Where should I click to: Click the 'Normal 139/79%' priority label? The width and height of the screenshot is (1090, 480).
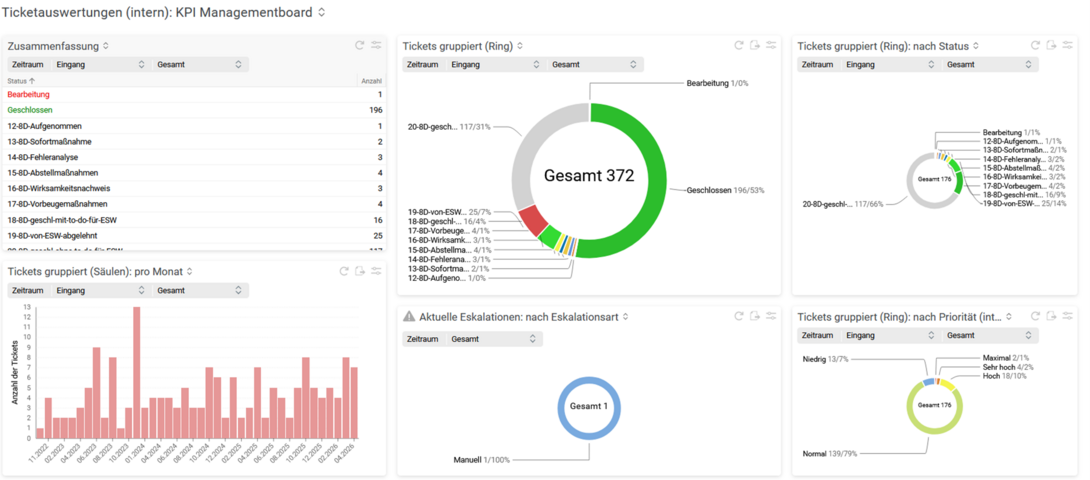tap(830, 454)
